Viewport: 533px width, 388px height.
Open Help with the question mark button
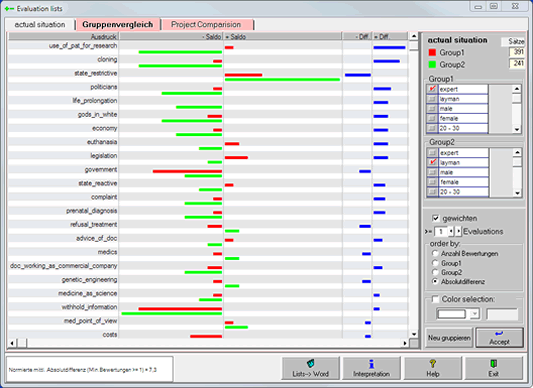[433, 368]
